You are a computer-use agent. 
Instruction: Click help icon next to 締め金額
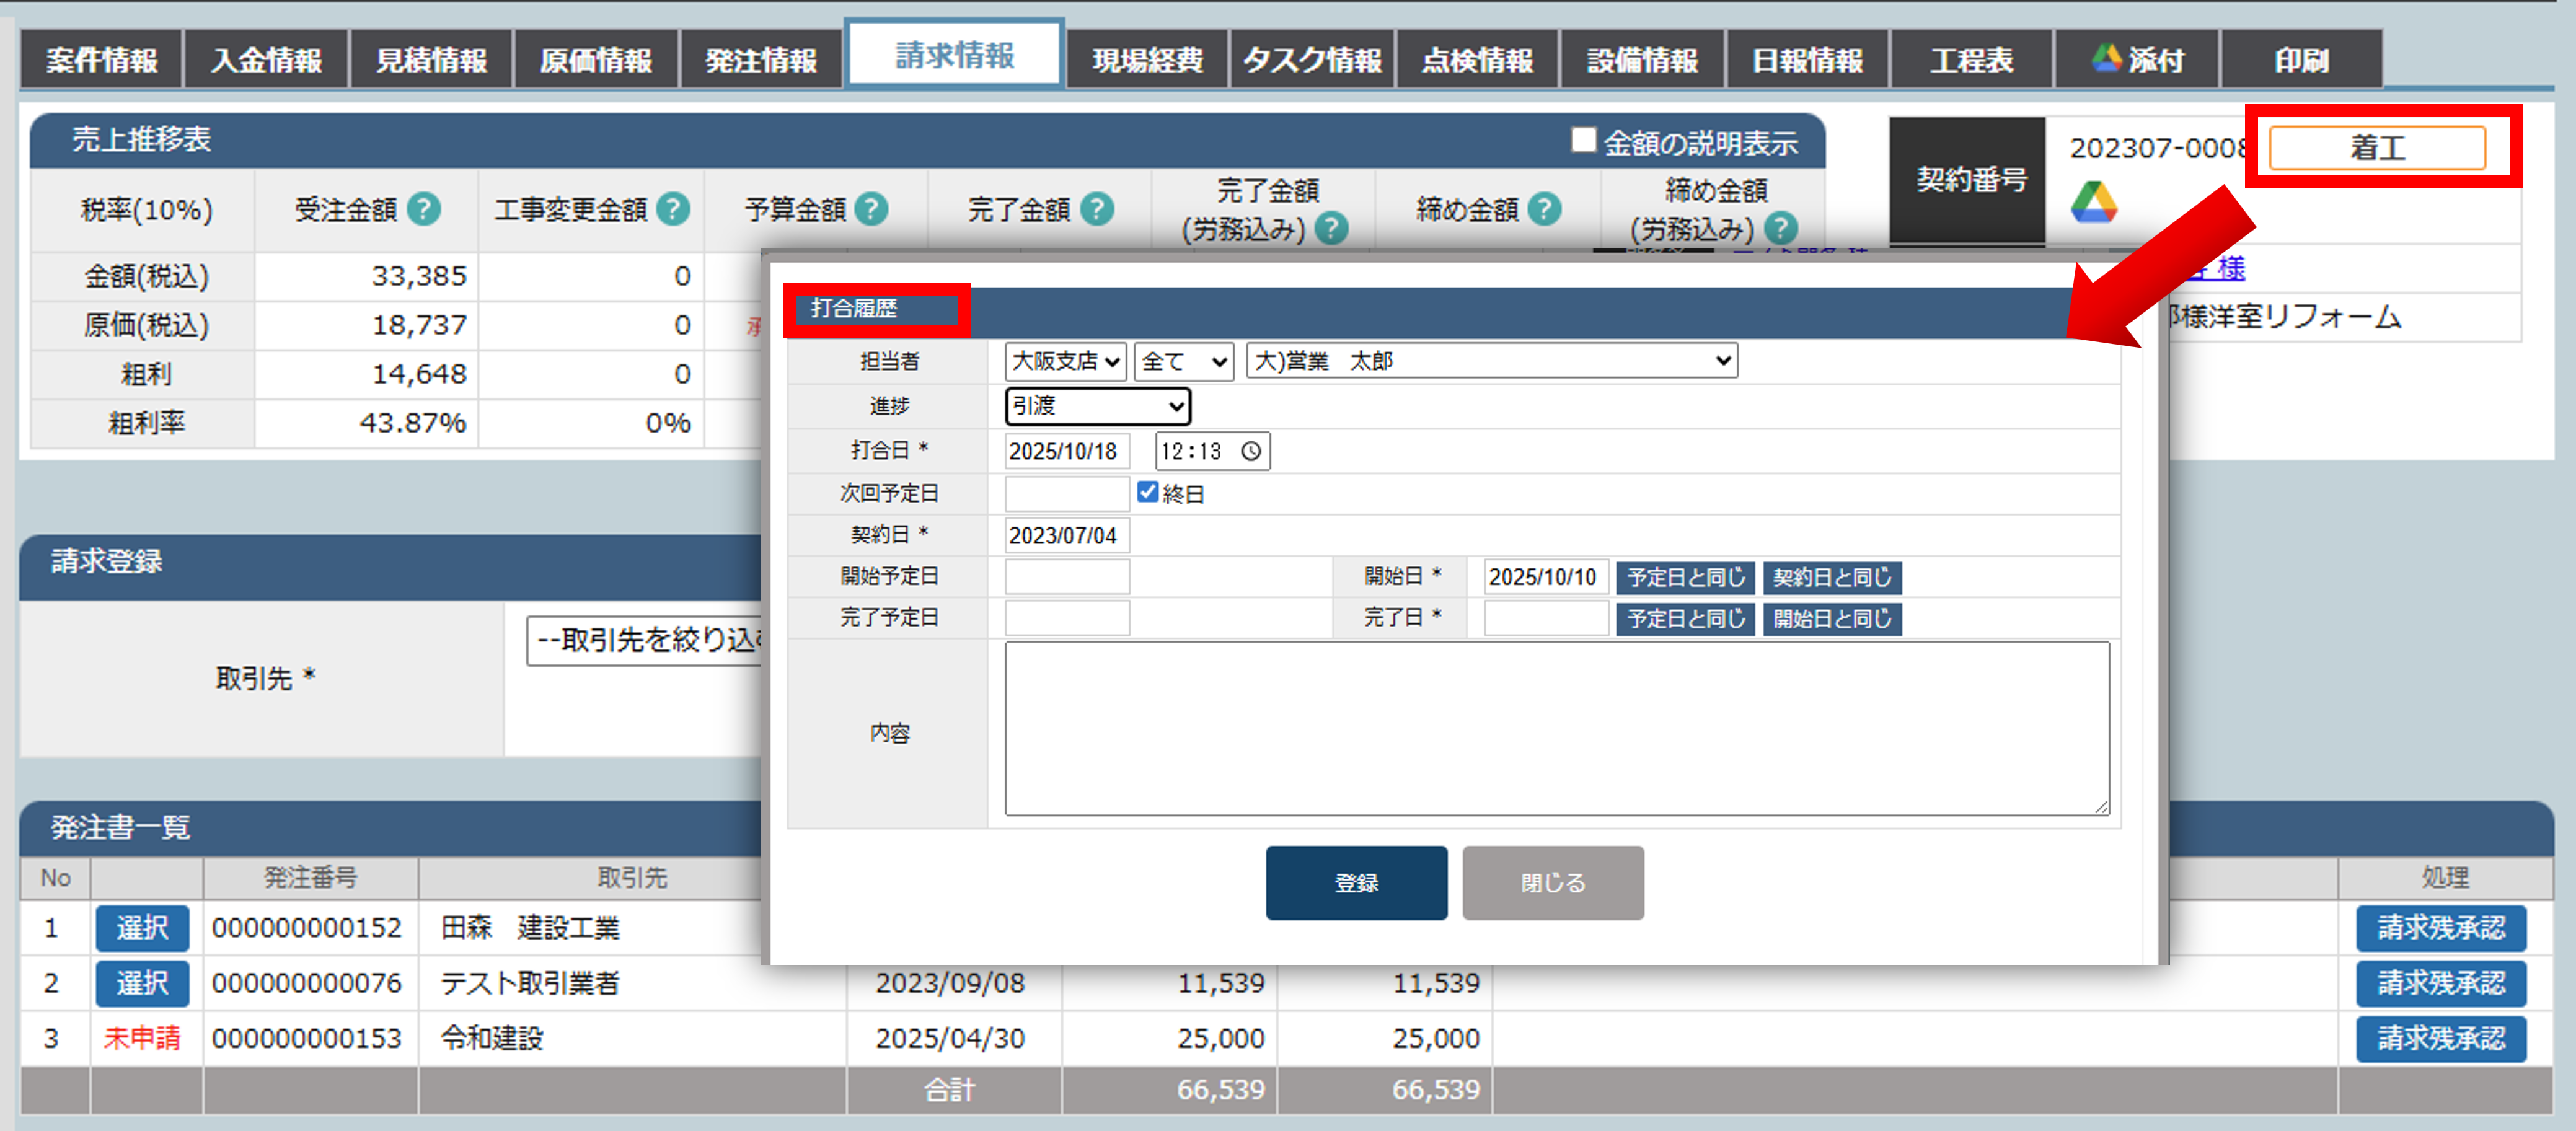(1545, 209)
